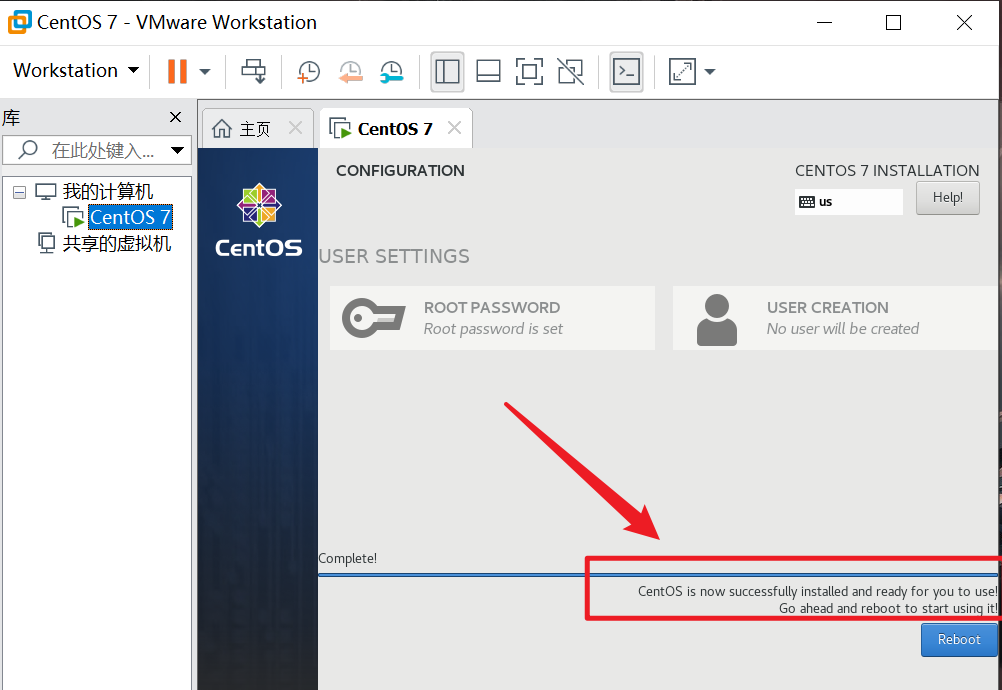This screenshot has height=690, width=1002.
Task: Open the snapshot manager
Action: coord(391,72)
